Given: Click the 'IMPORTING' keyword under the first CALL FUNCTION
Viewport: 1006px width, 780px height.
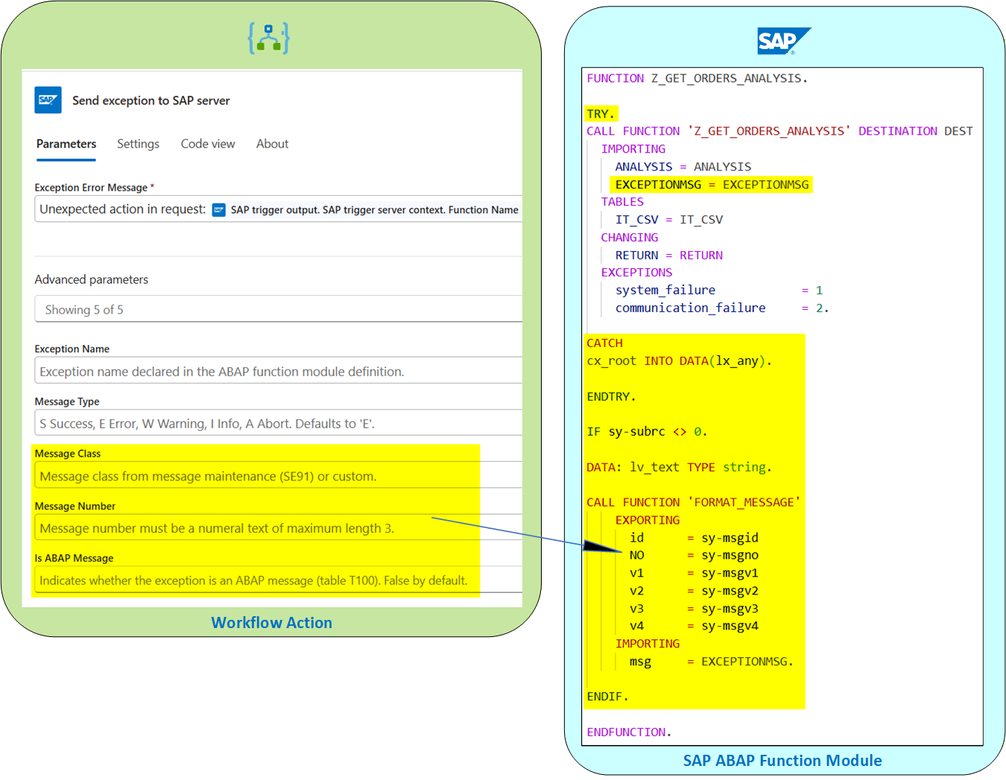Looking at the screenshot, I should point(633,149).
